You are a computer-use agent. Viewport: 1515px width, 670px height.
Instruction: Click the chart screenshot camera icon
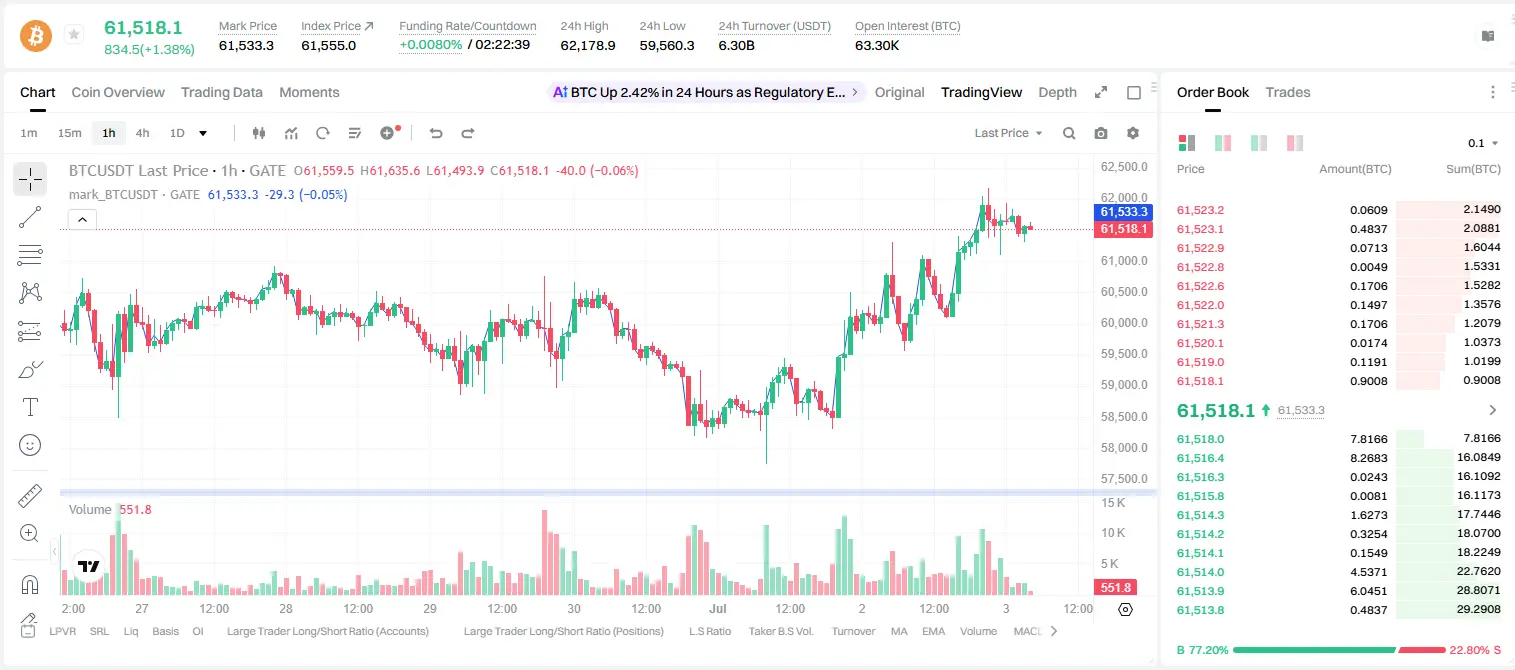click(1101, 133)
